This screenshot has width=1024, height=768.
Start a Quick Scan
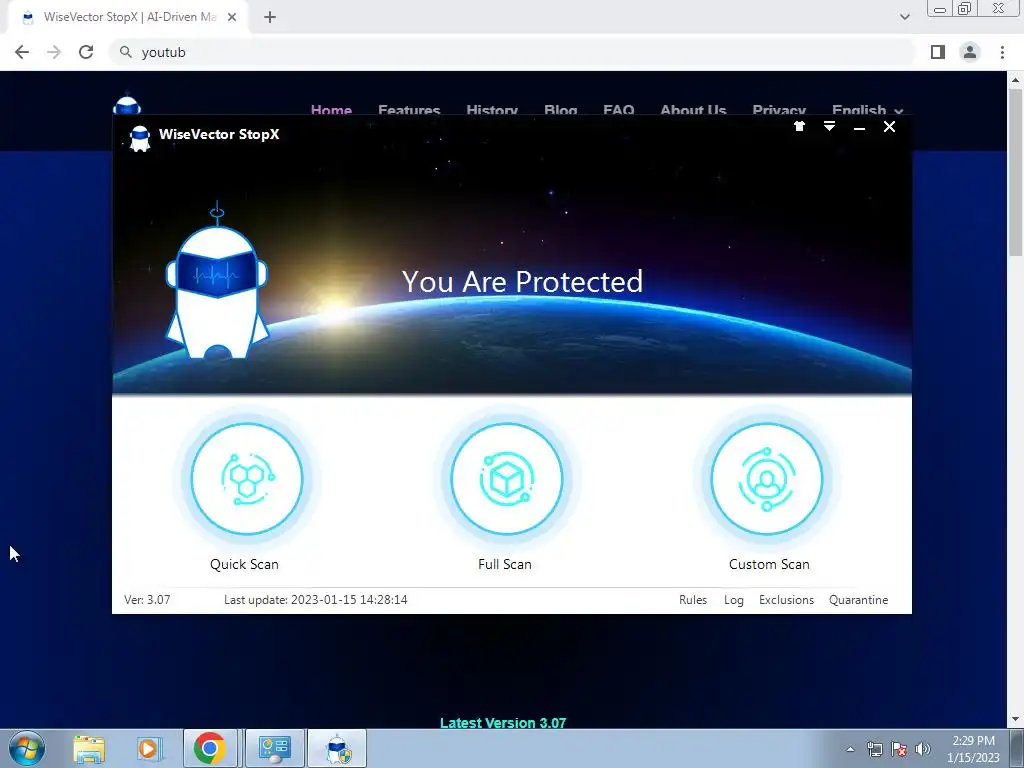pos(247,479)
